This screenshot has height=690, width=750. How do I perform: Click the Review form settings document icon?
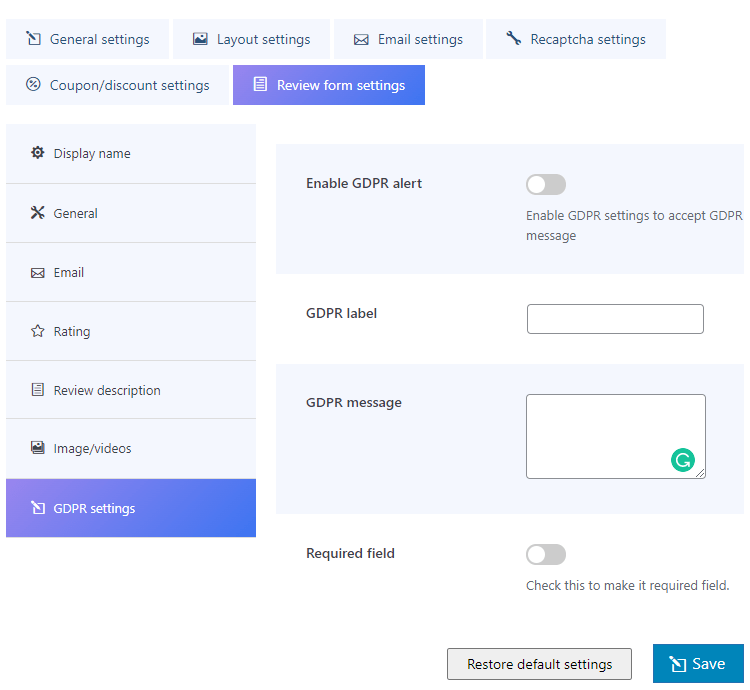tap(260, 84)
